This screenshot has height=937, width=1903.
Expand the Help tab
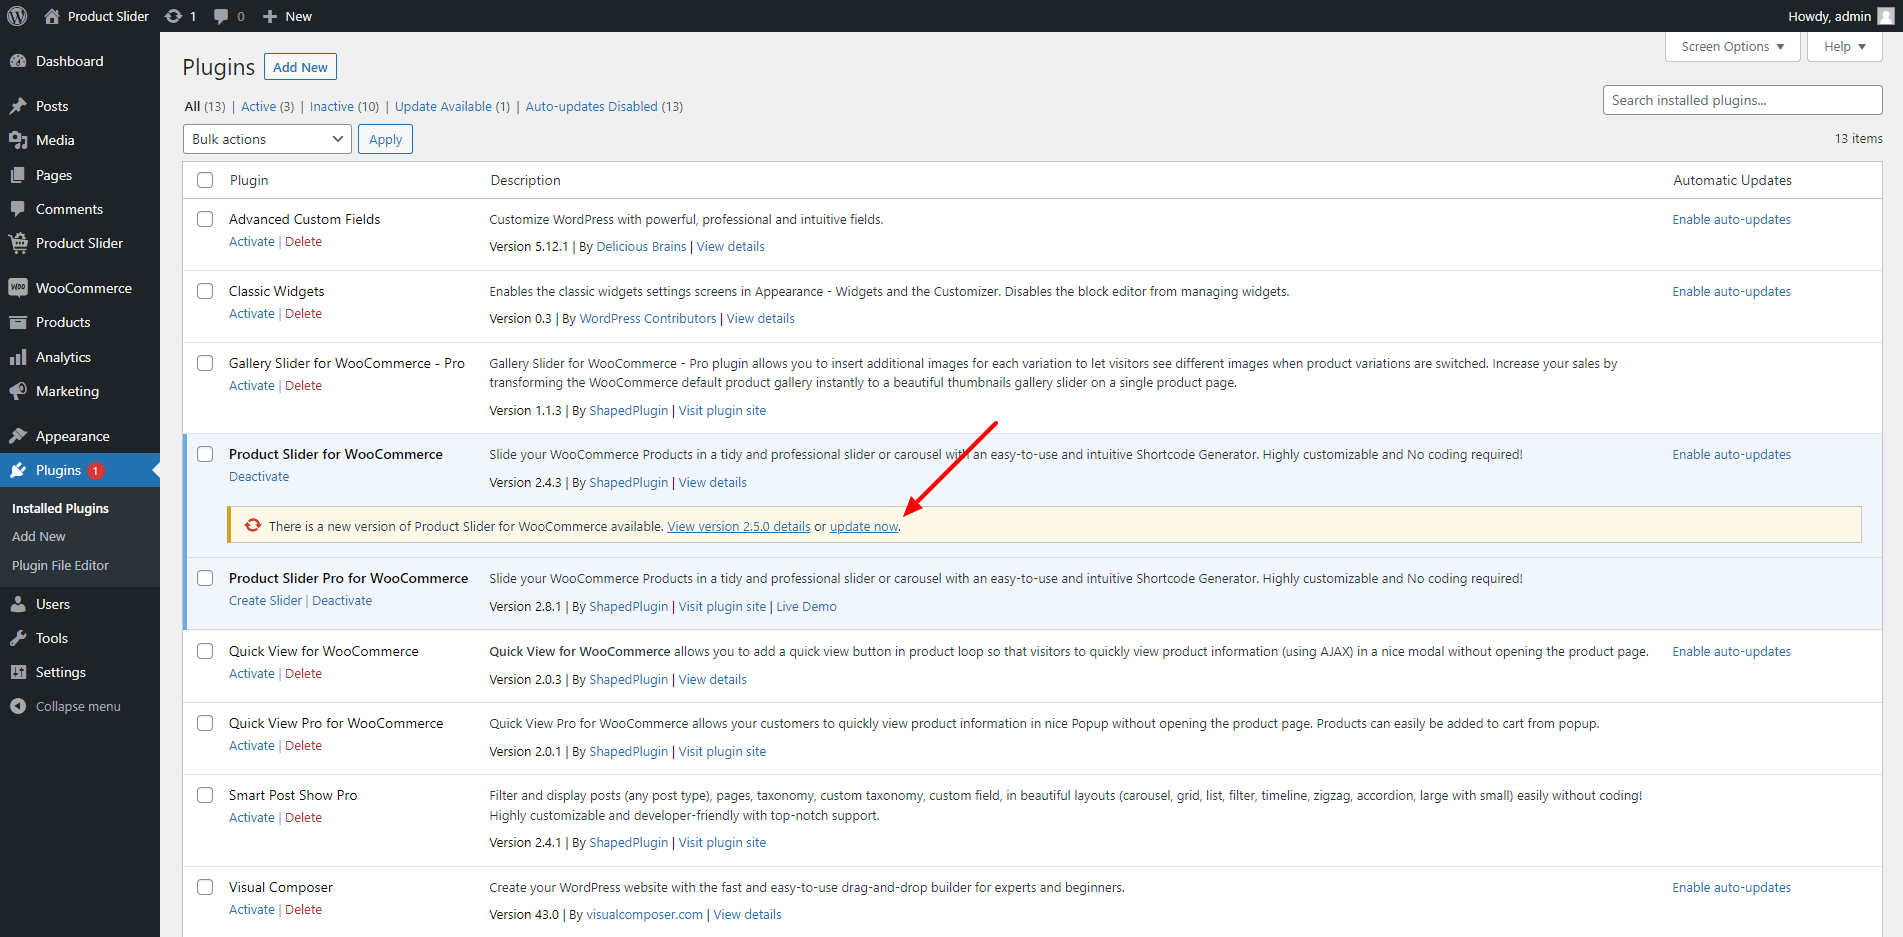(x=1844, y=47)
